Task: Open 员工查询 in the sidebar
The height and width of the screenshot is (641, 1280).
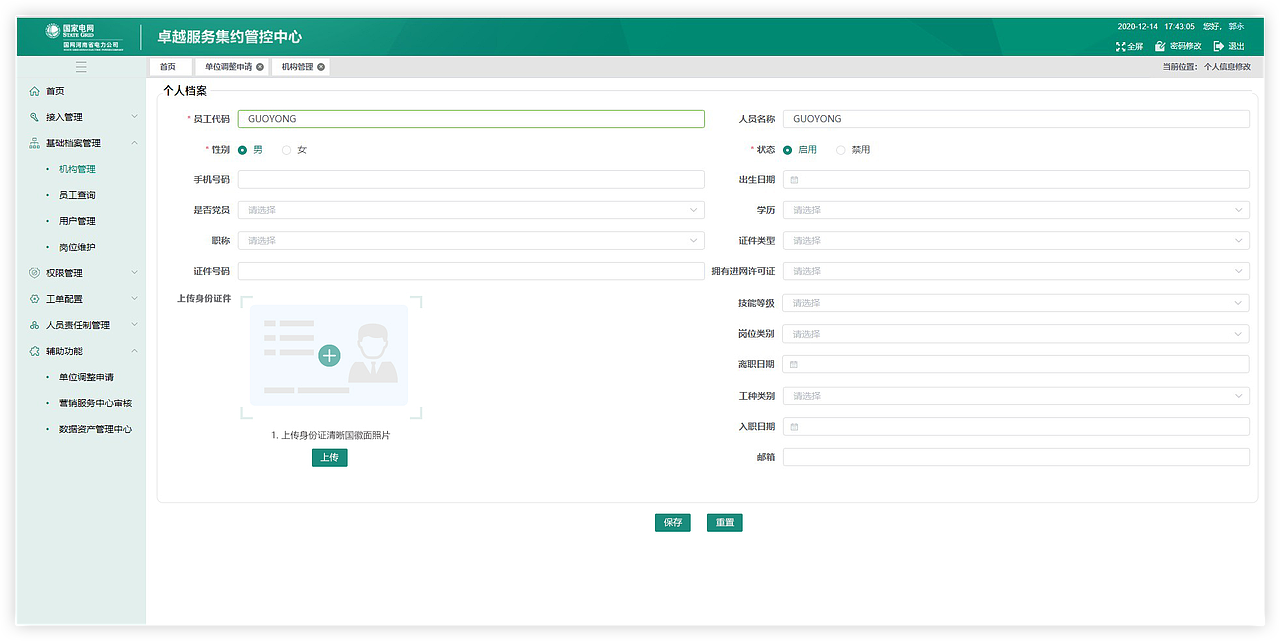Action: tap(77, 195)
